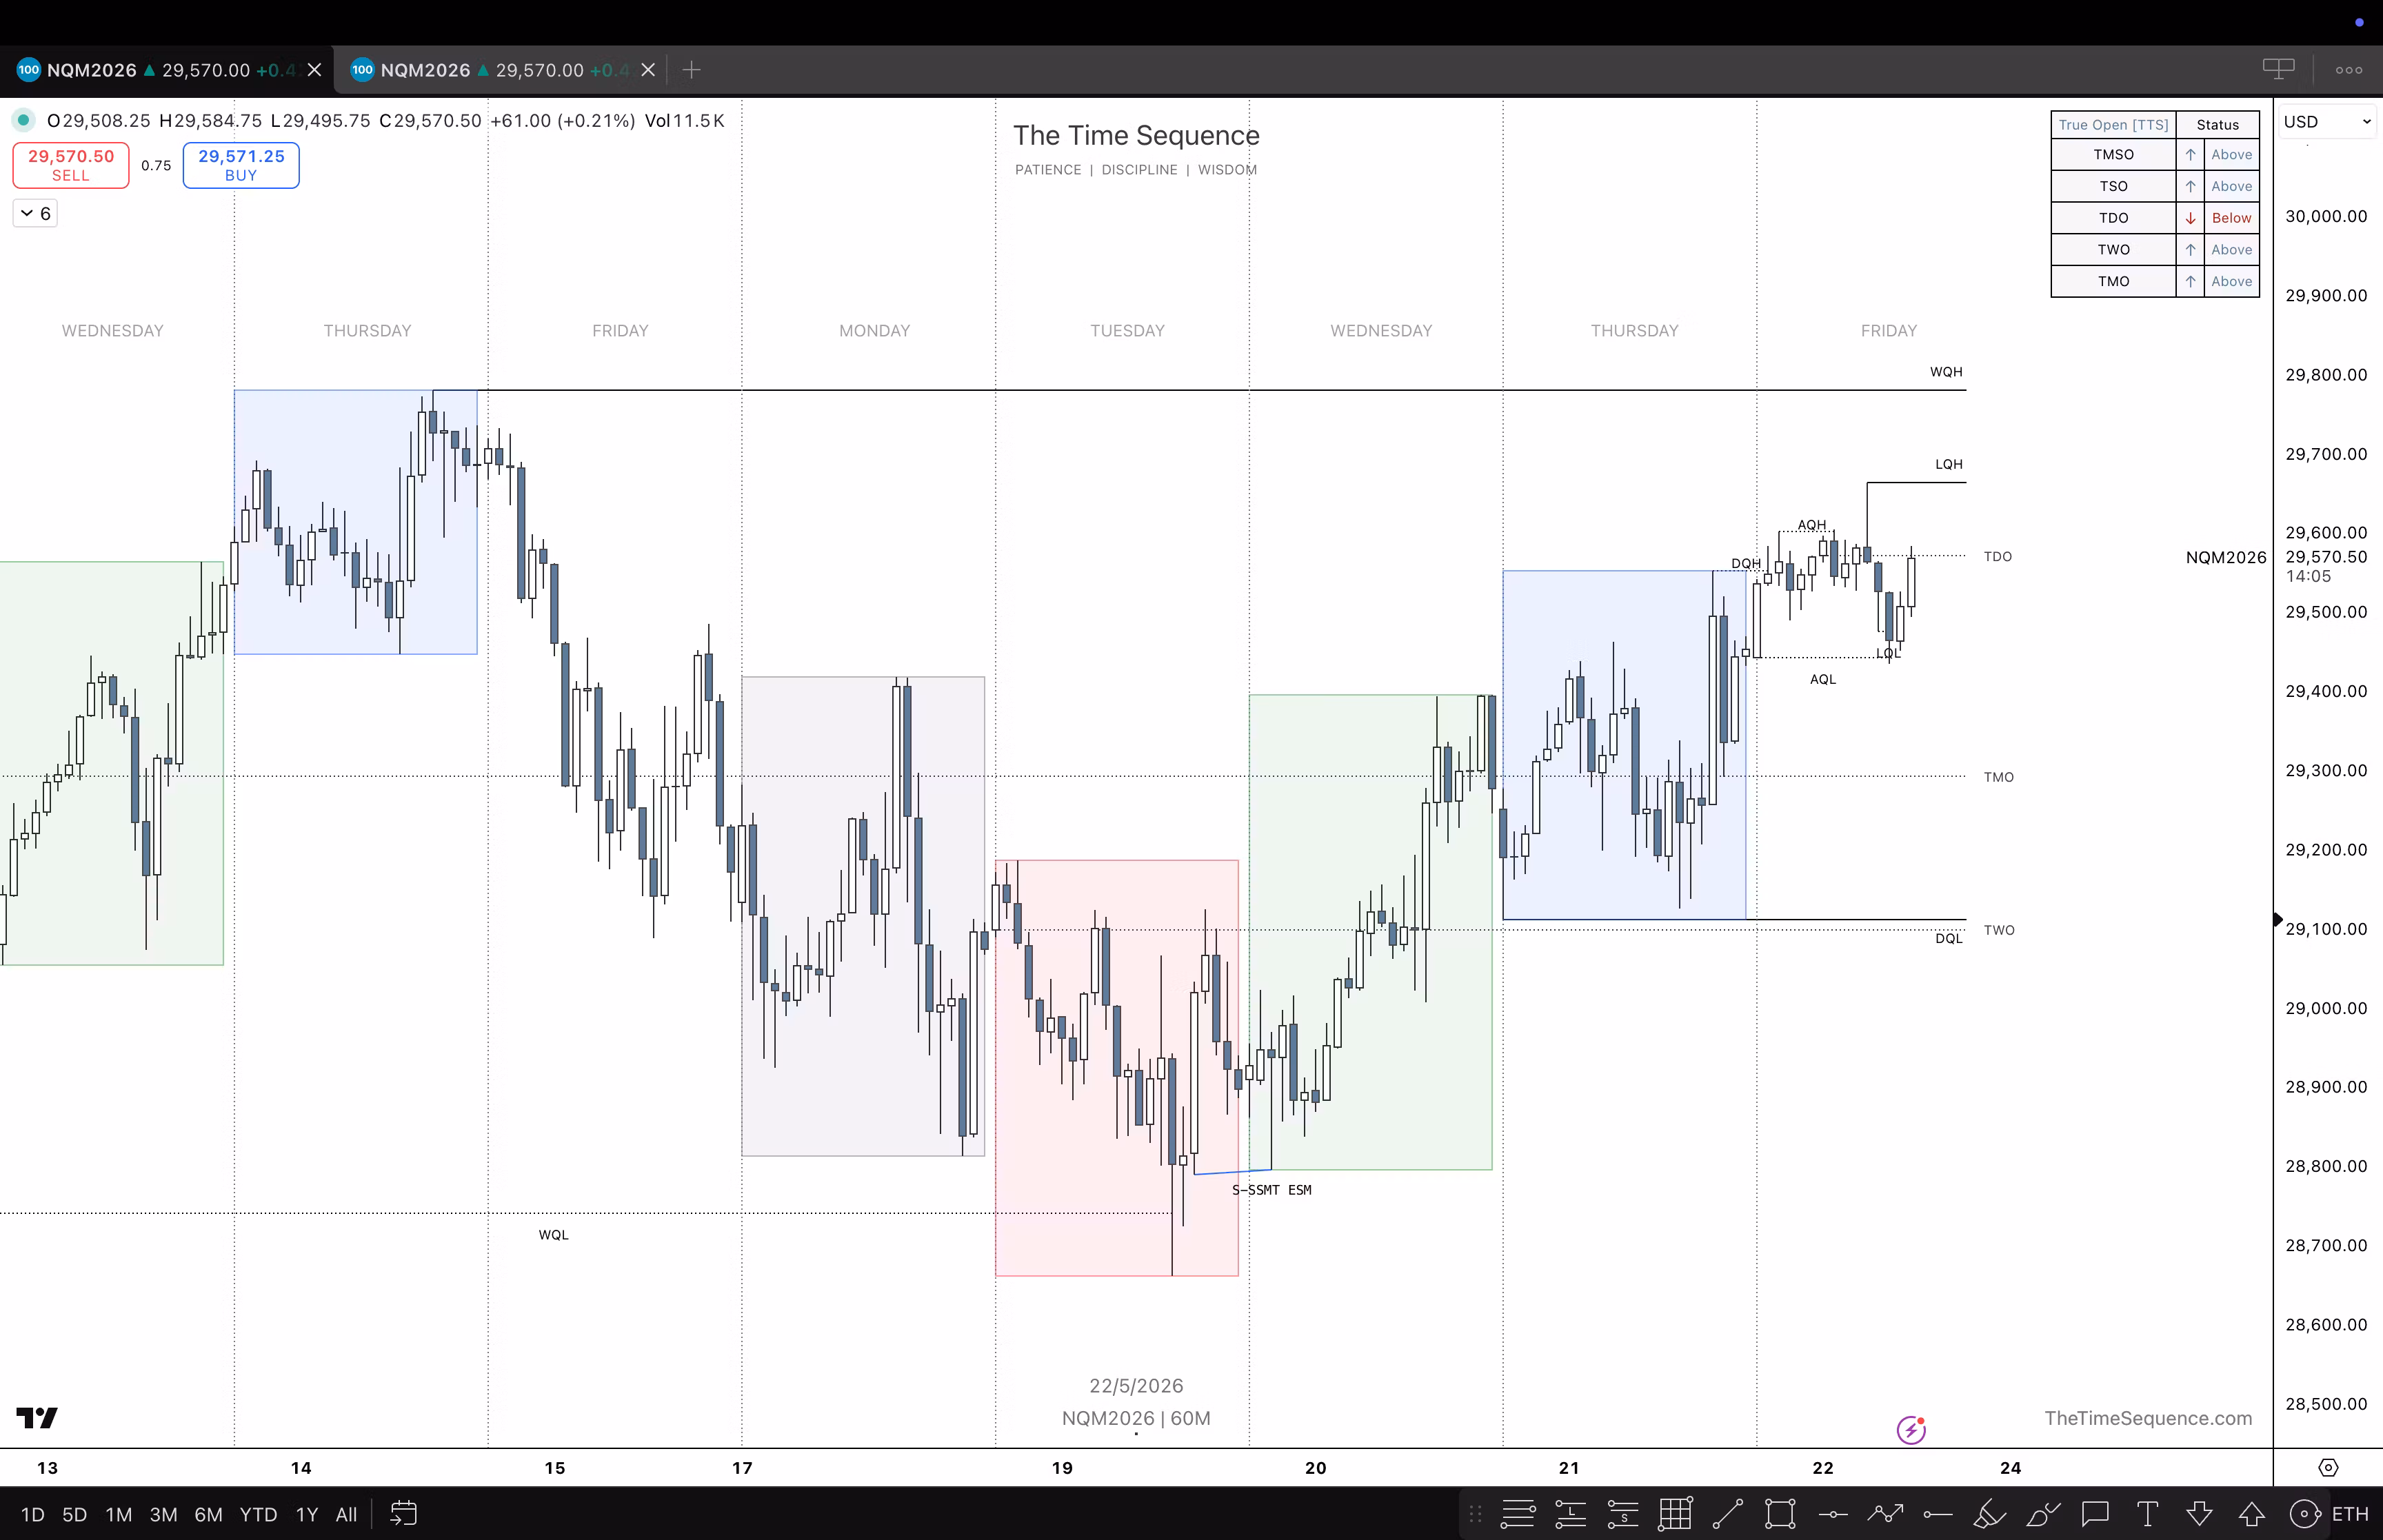Set the range to 3M
Image resolution: width=2383 pixels, height=1540 pixels.
click(x=163, y=1514)
